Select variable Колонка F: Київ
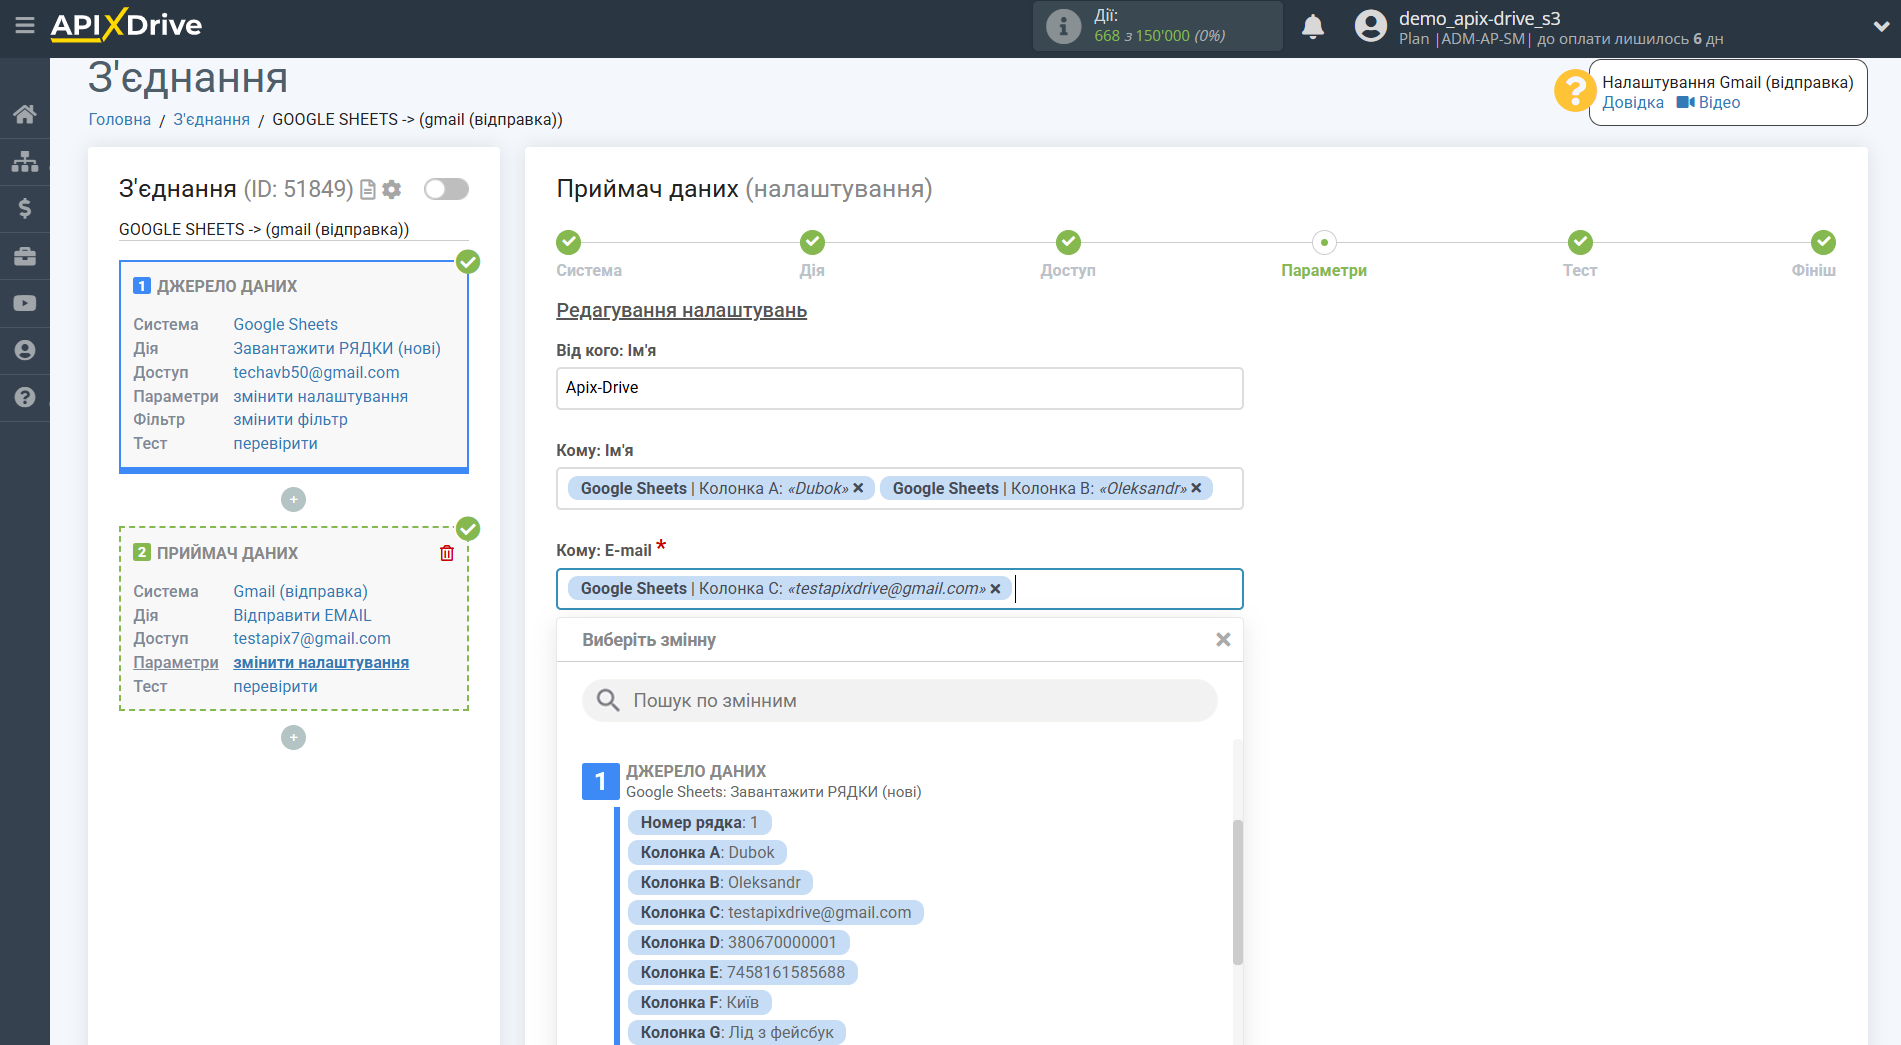Viewport: 1901px width, 1045px height. tap(699, 1002)
